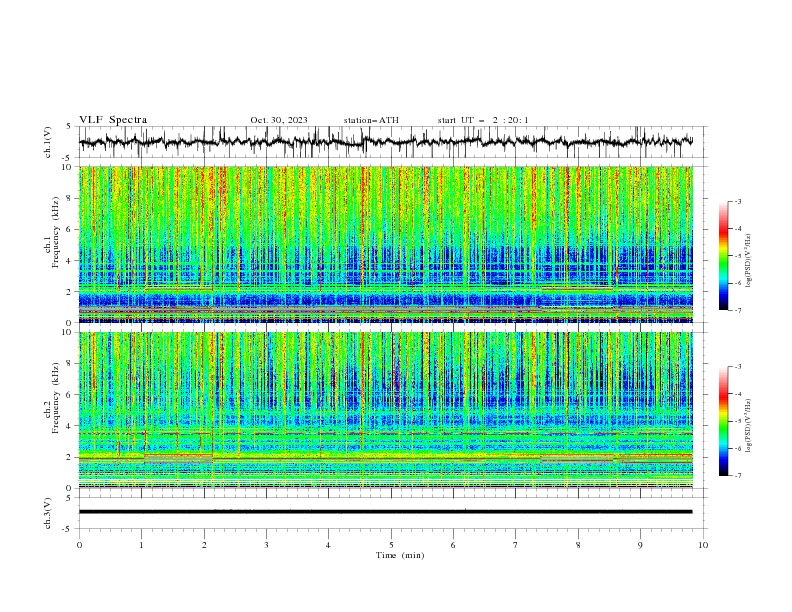Click the ch.1 'Frequency (kHz)' axis label
792x612 pixels.
point(56,230)
